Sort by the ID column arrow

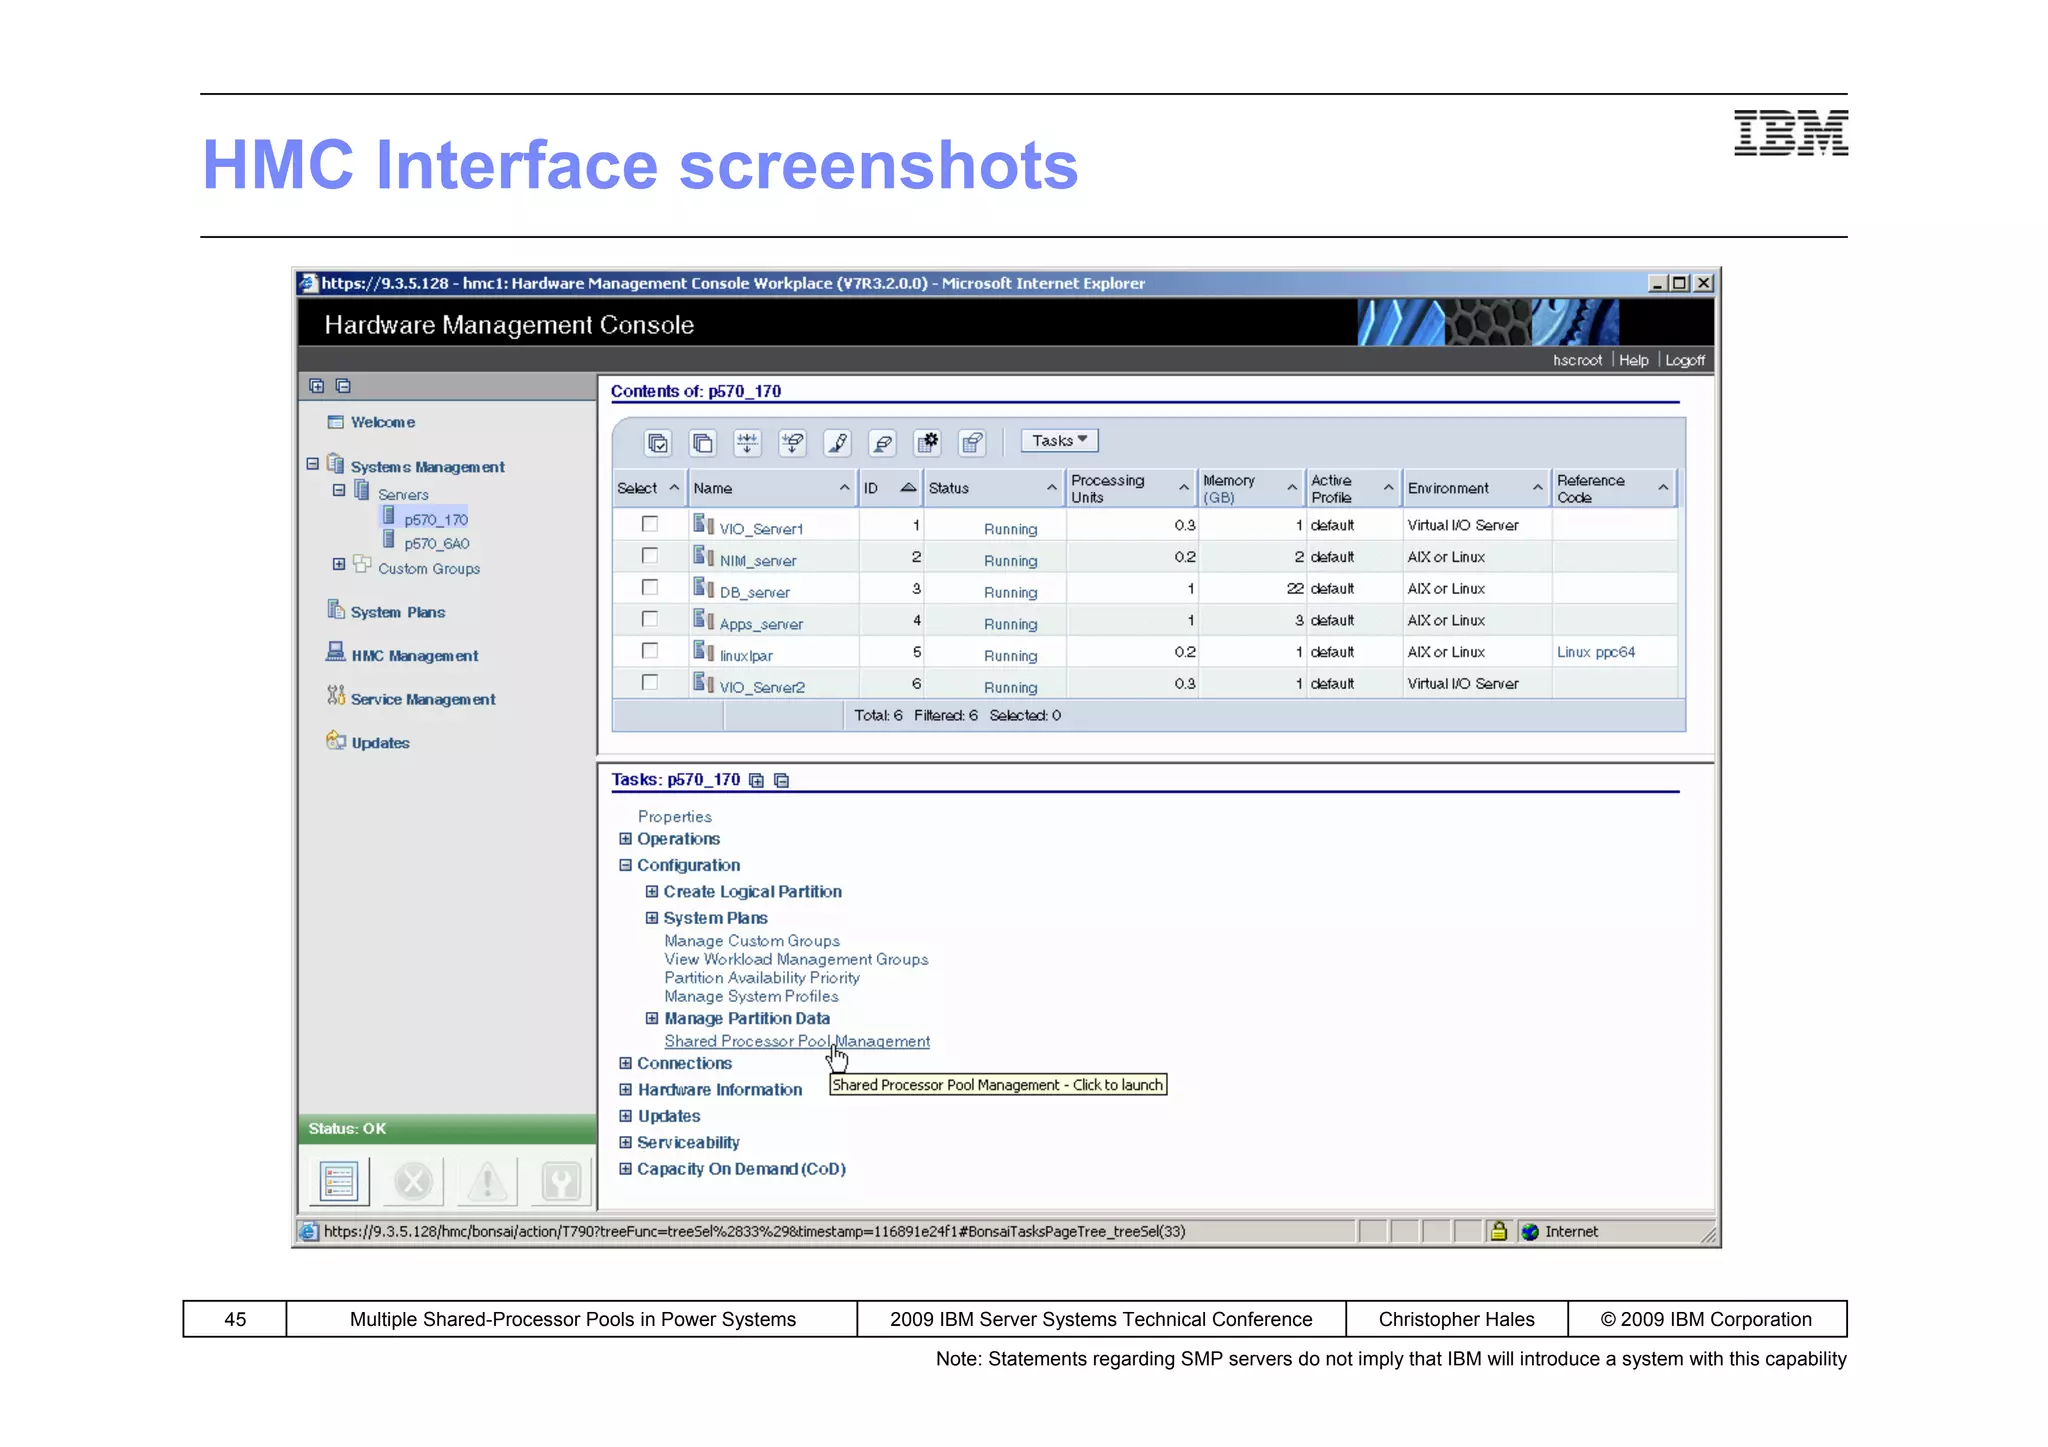[x=908, y=488]
